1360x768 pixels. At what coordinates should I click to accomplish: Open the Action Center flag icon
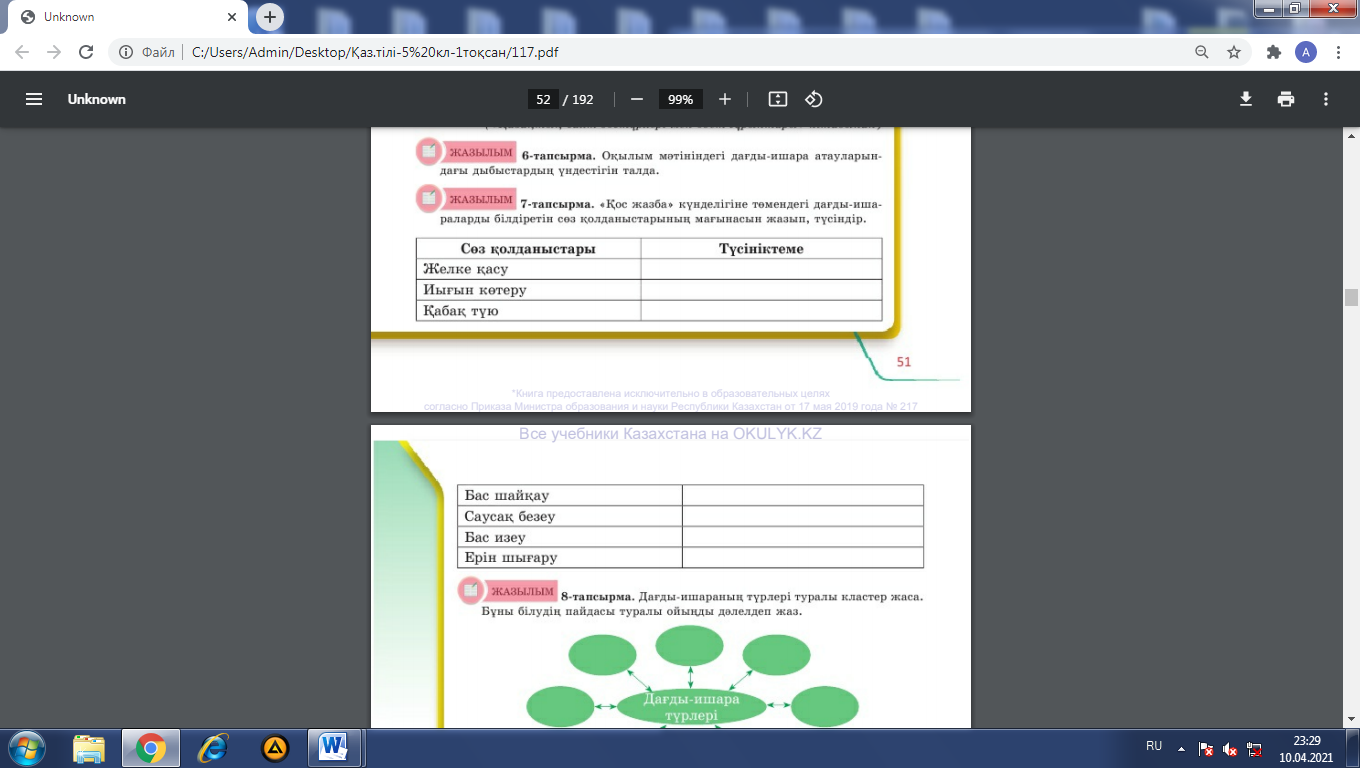1206,749
